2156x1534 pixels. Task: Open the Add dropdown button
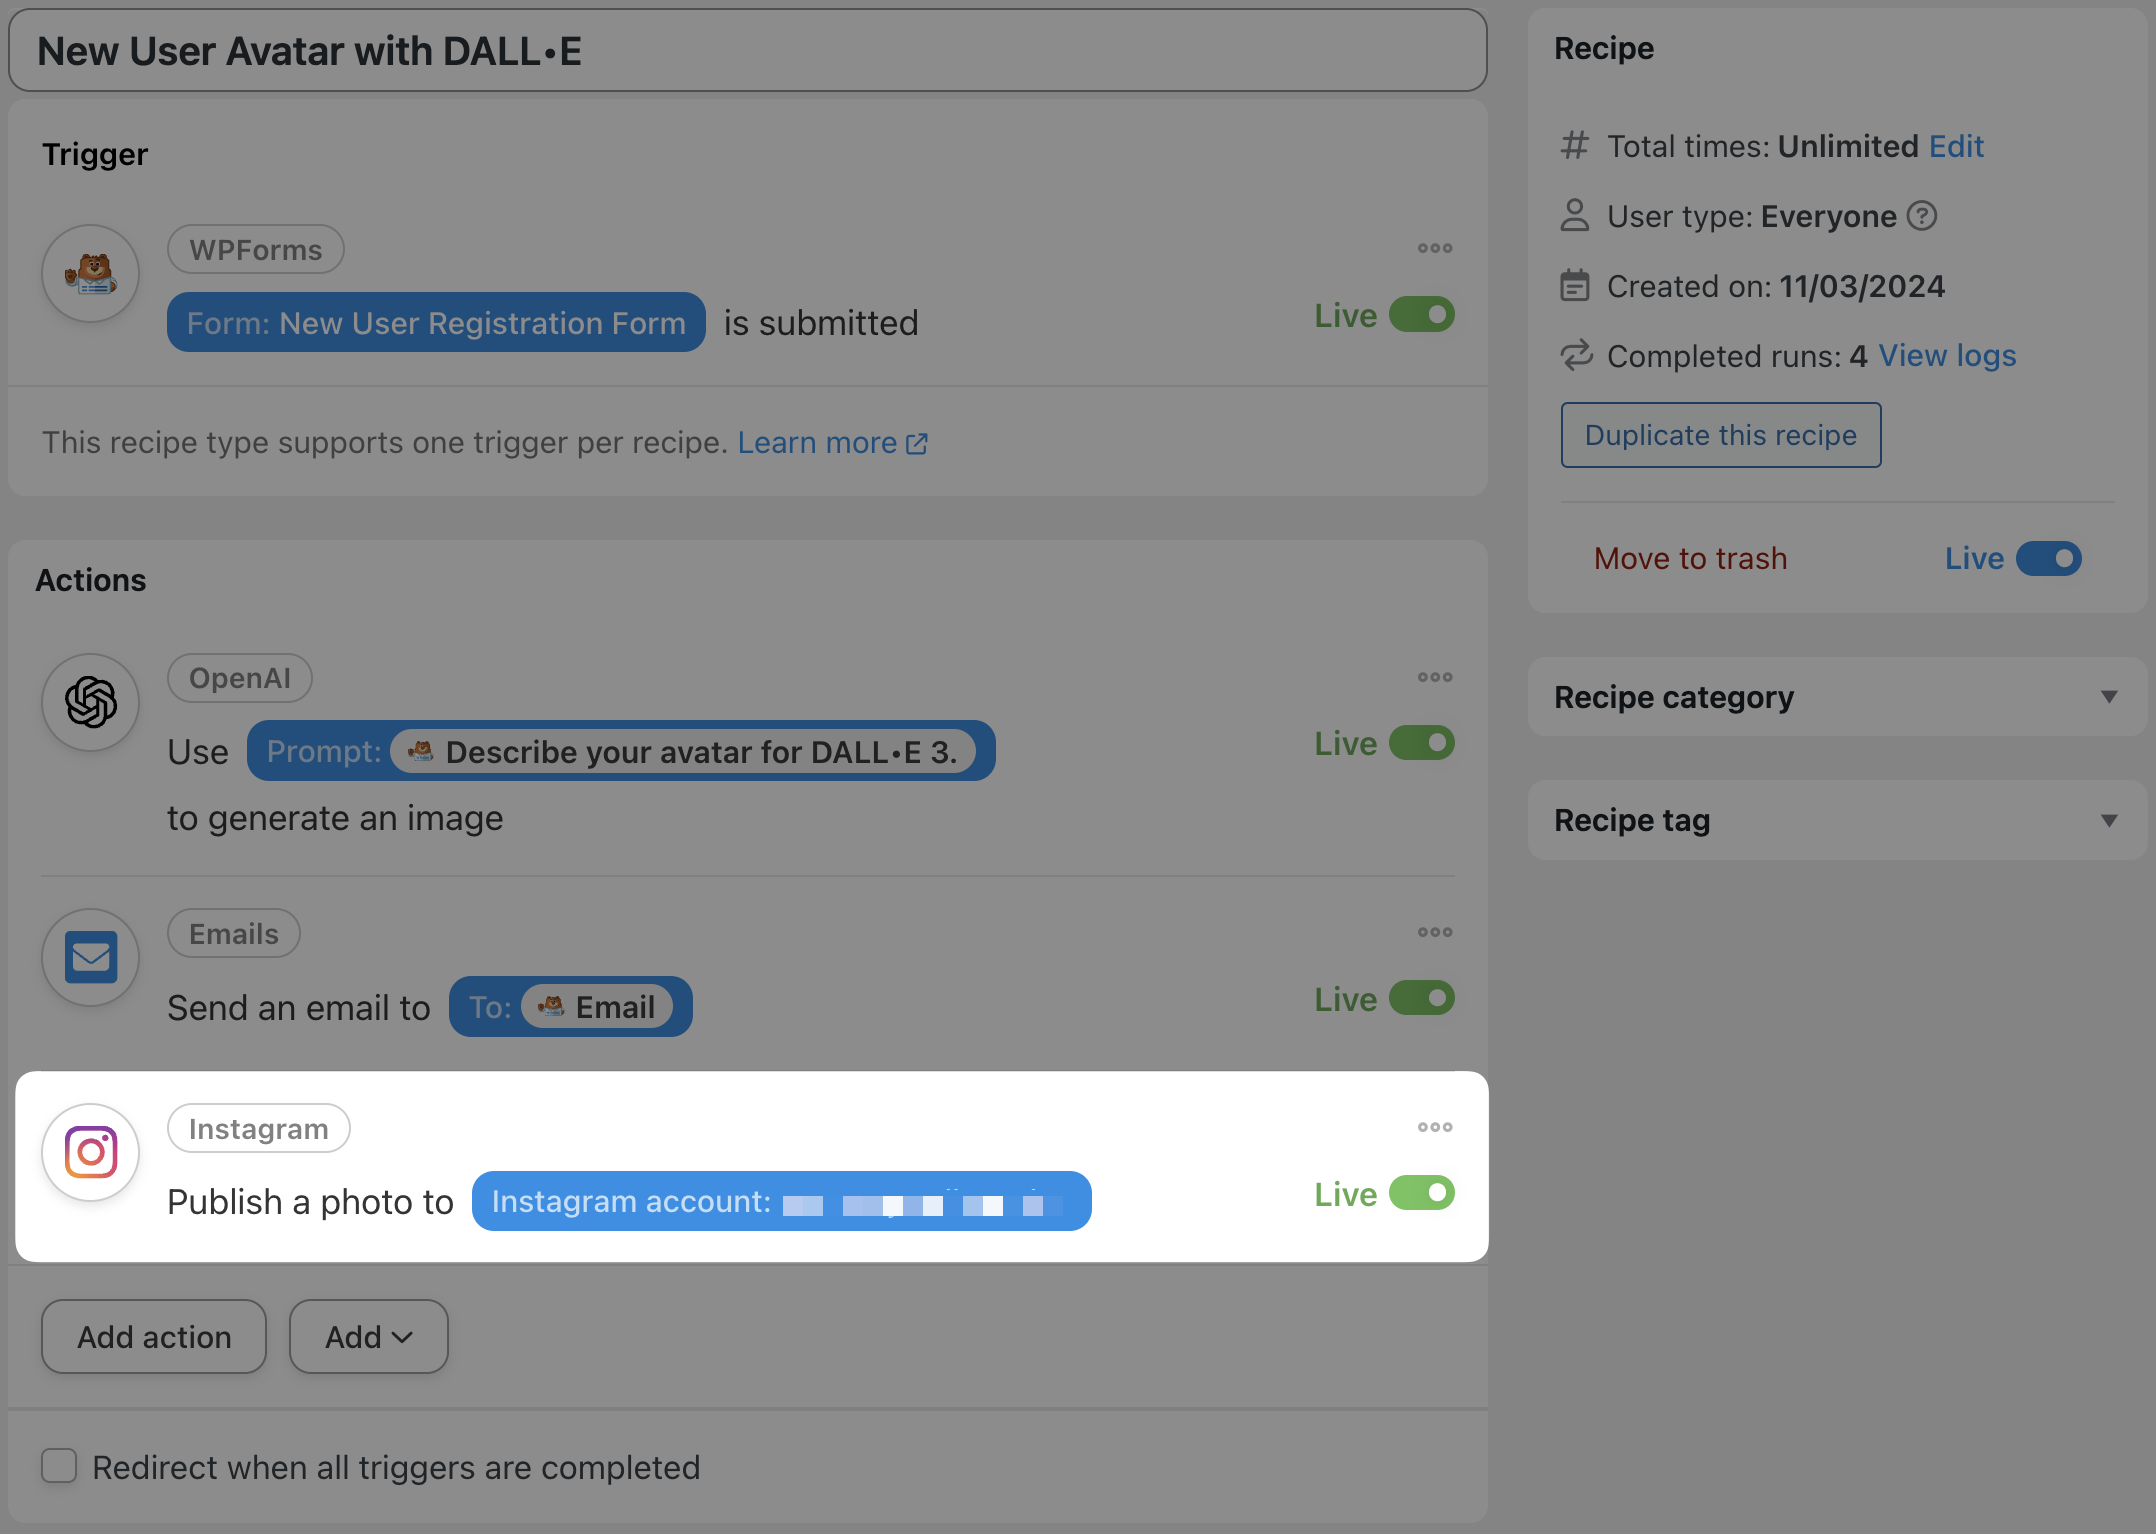pos(368,1336)
